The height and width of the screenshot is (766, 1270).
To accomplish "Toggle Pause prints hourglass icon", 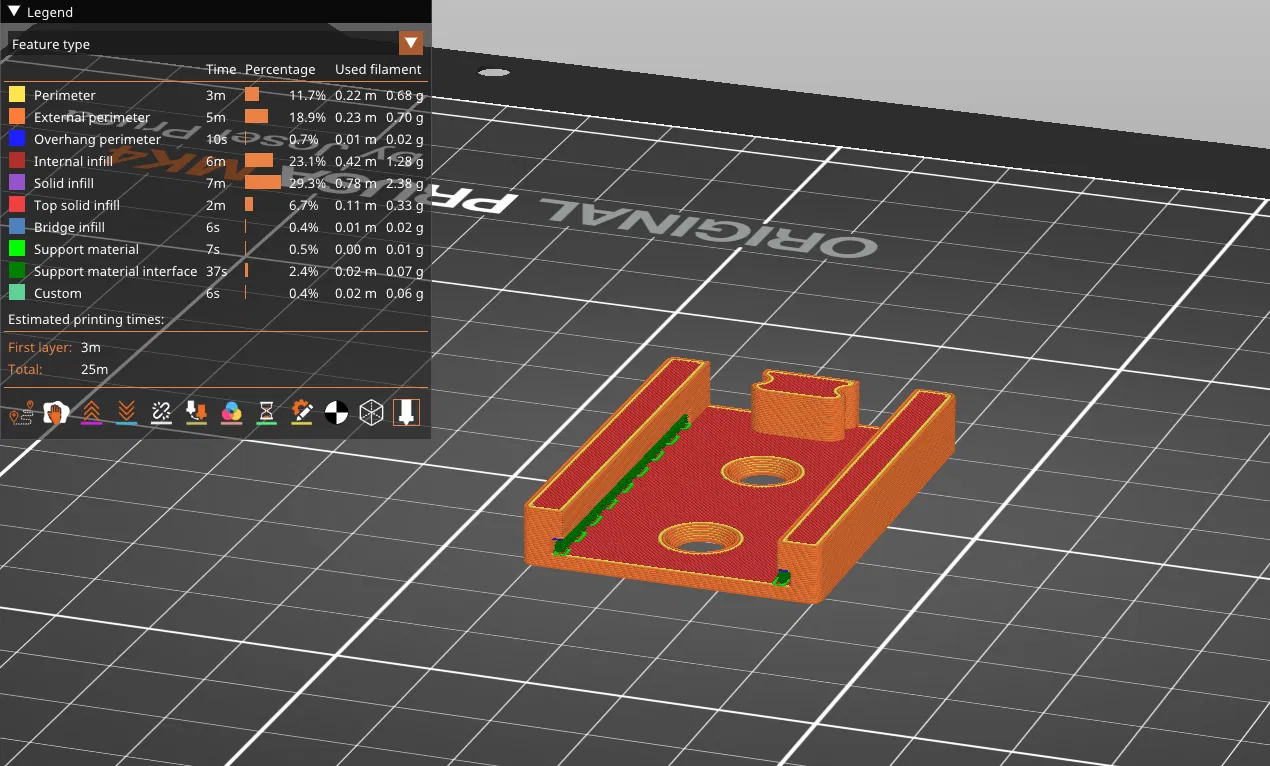I will [x=266, y=412].
